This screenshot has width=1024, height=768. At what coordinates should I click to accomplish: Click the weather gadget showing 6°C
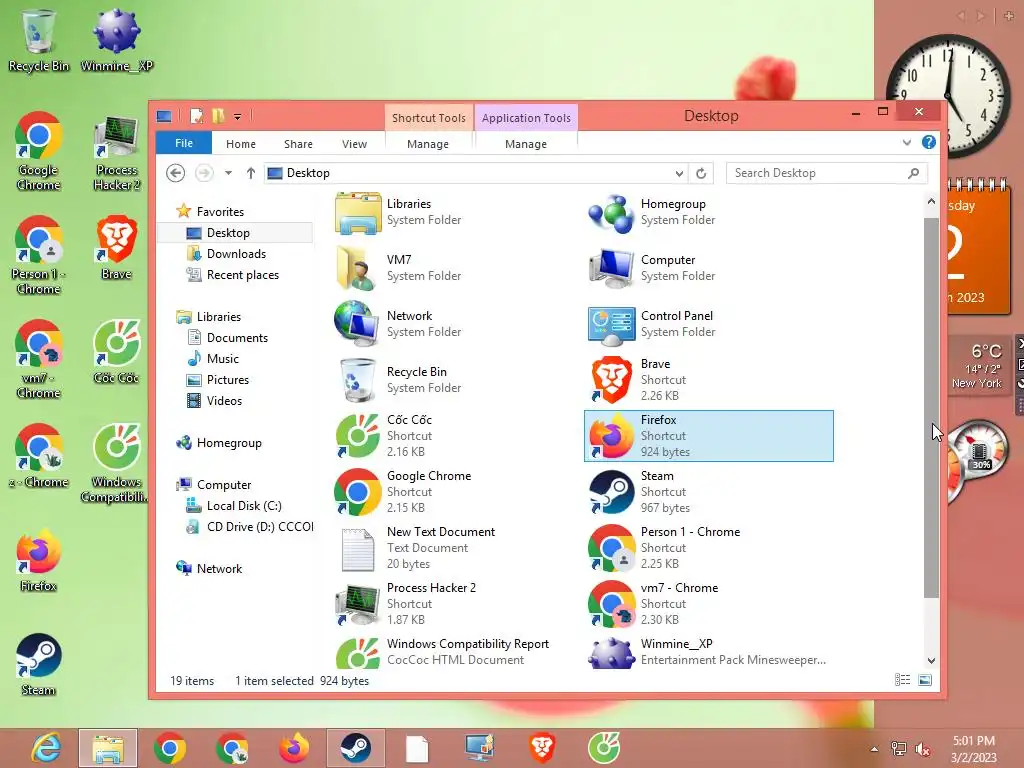coord(978,366)
